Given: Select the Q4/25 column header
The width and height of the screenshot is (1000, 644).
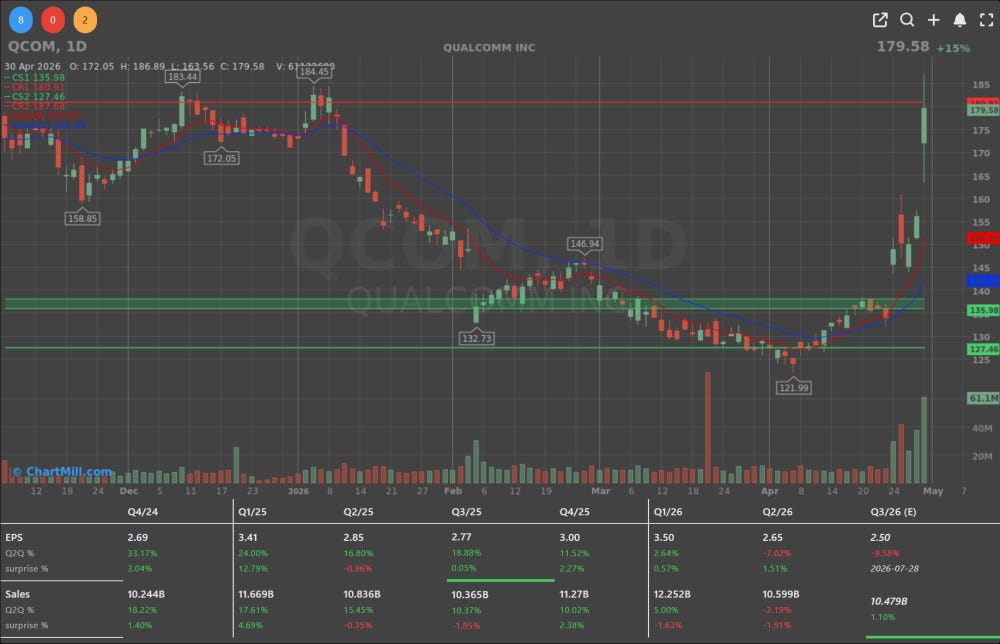Looking at the screenshot, I should point(575,512).
